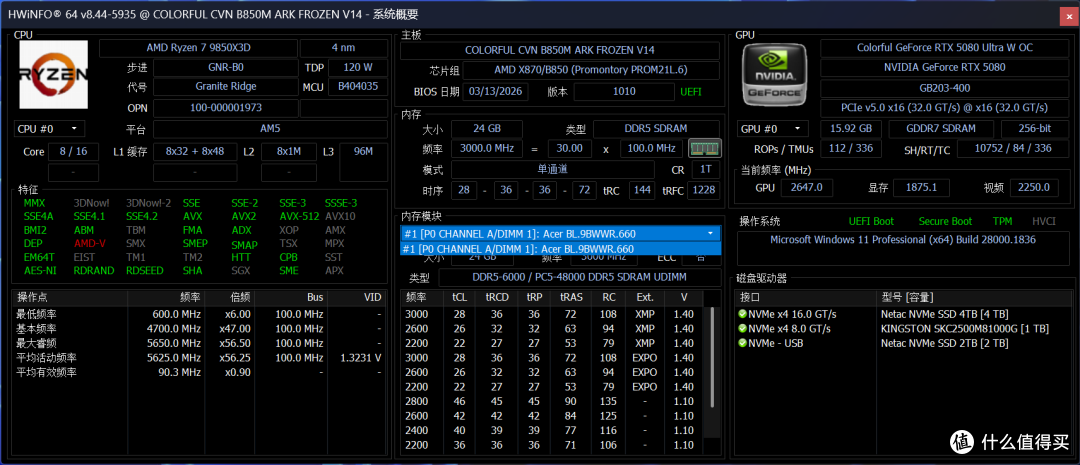The width and height of the screenshot is (1080, 465).
Task: Click the GB203-400 GPU chip field
Action: [x=944, y=89]
